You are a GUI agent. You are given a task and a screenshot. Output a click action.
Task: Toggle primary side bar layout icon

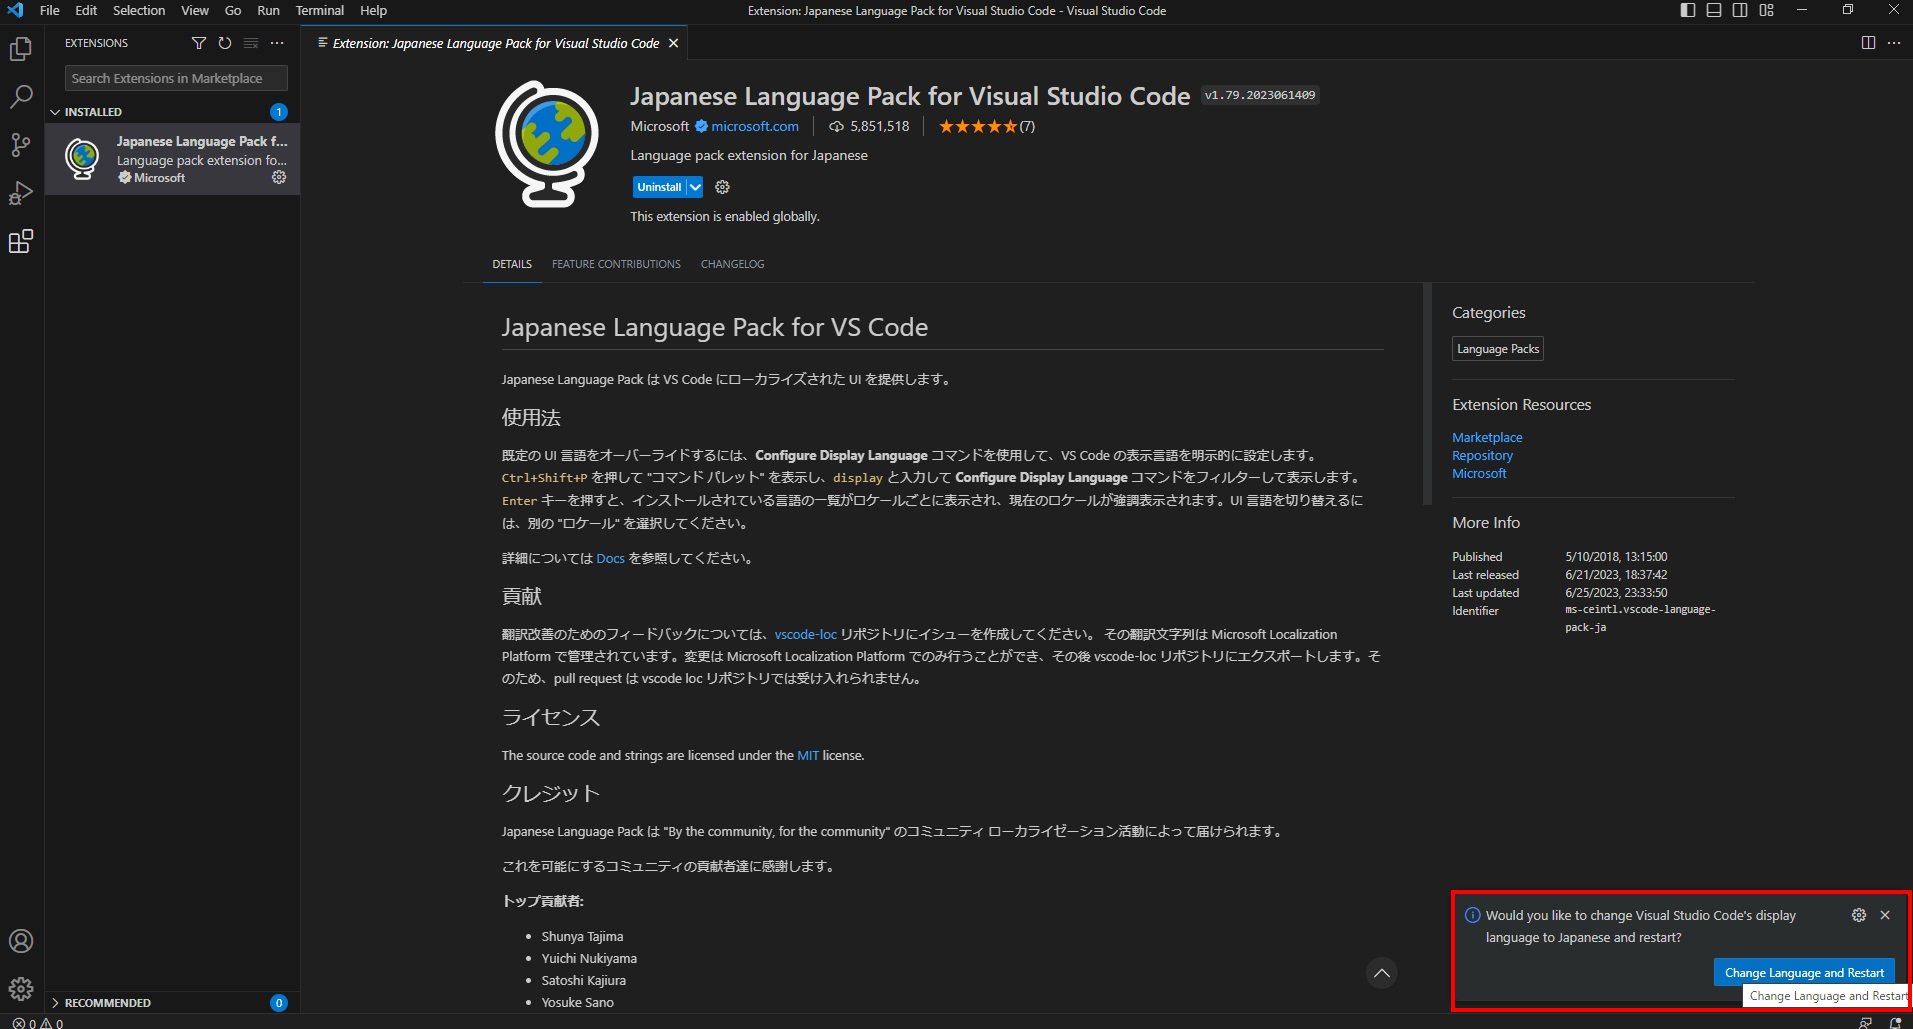[x=1688, y=10]
